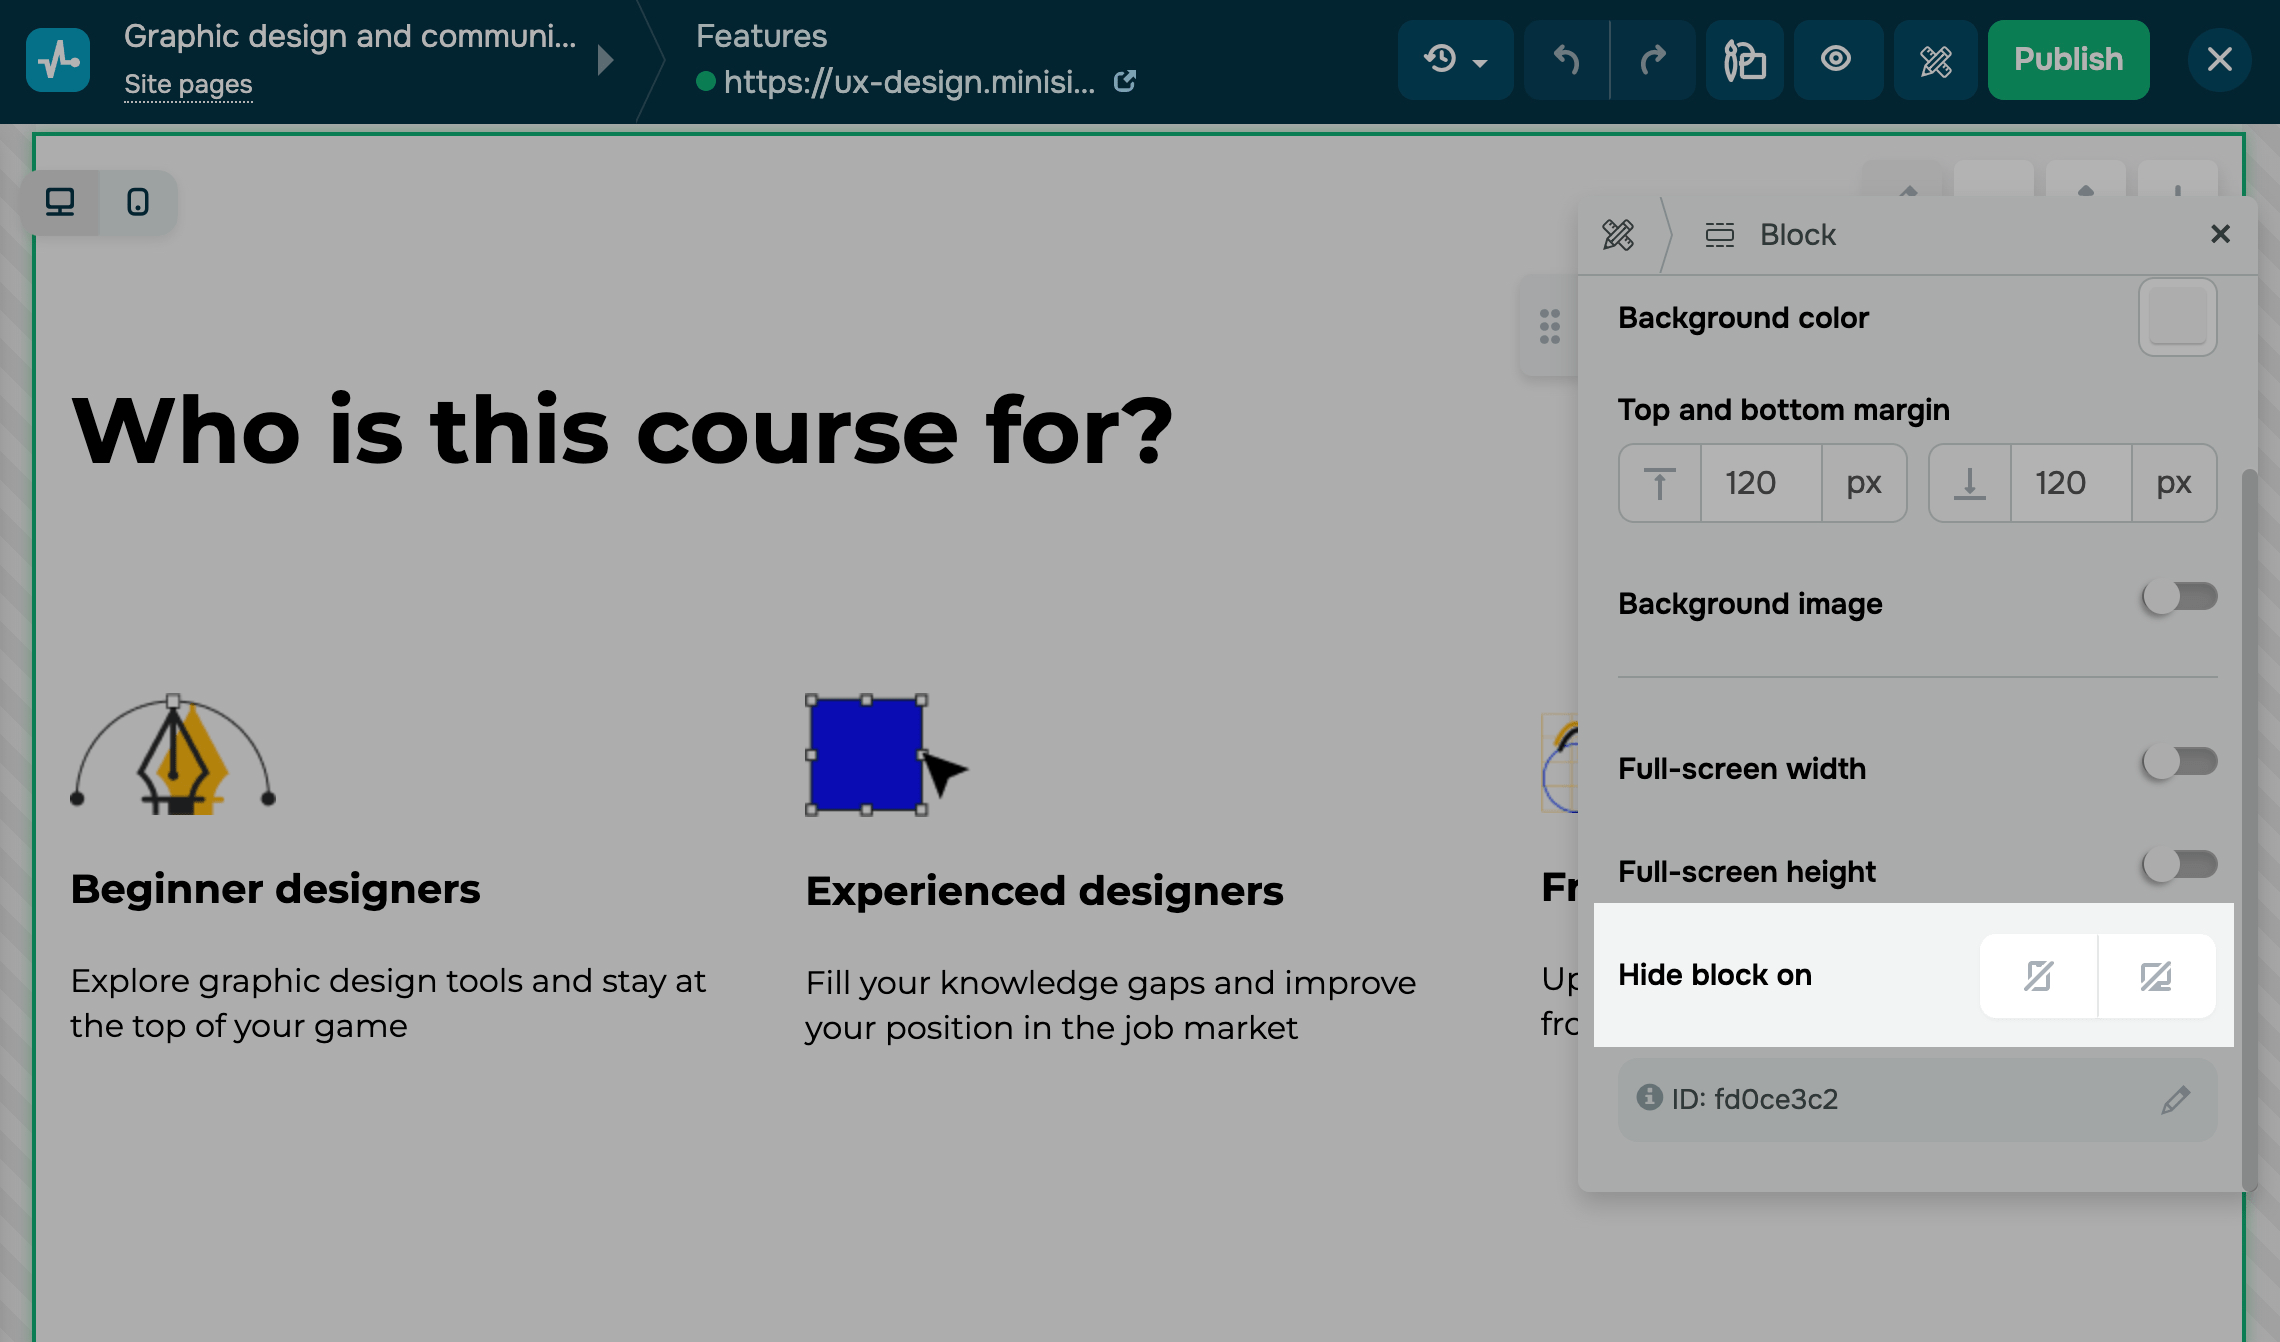
Task: Click the undo arrow in top toolbar
Action: point(1566,60)
